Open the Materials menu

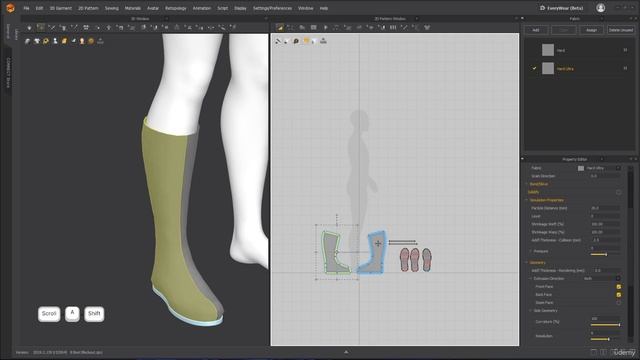pos(133,8)
